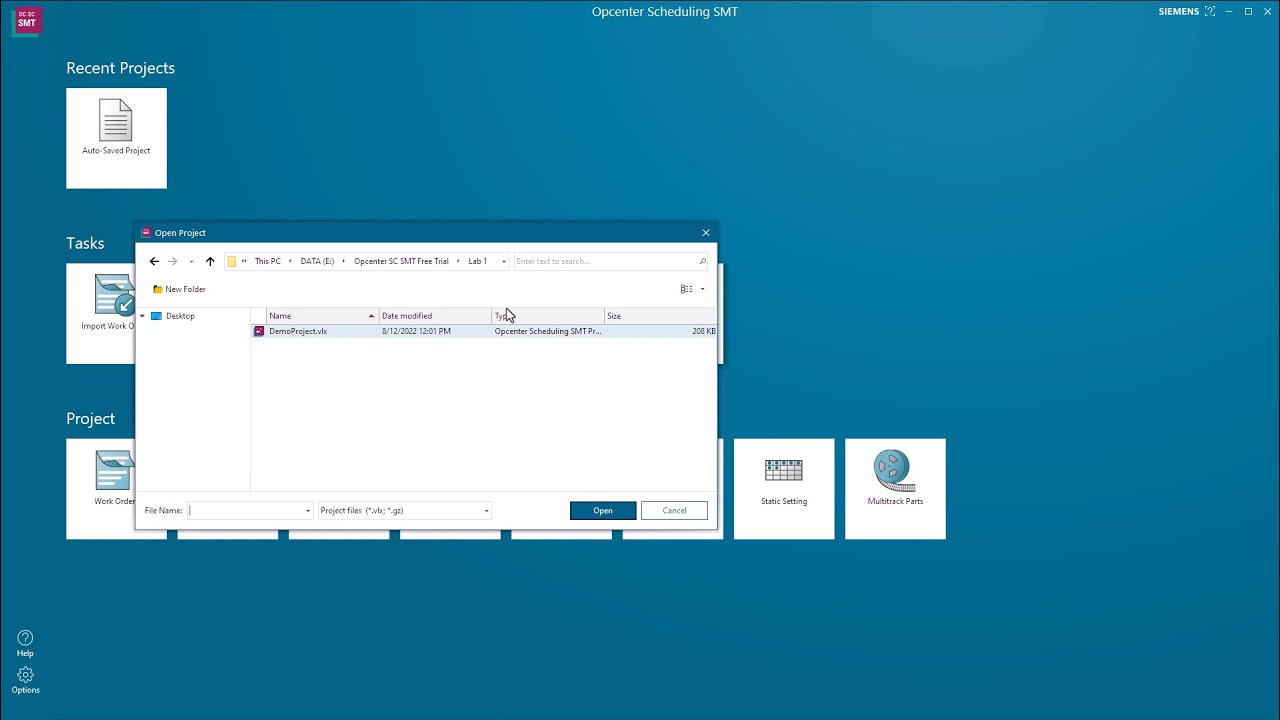Go forward in the Open Project dialog
This screenshot has width=1280, height=720.
(x=172, y=261)
